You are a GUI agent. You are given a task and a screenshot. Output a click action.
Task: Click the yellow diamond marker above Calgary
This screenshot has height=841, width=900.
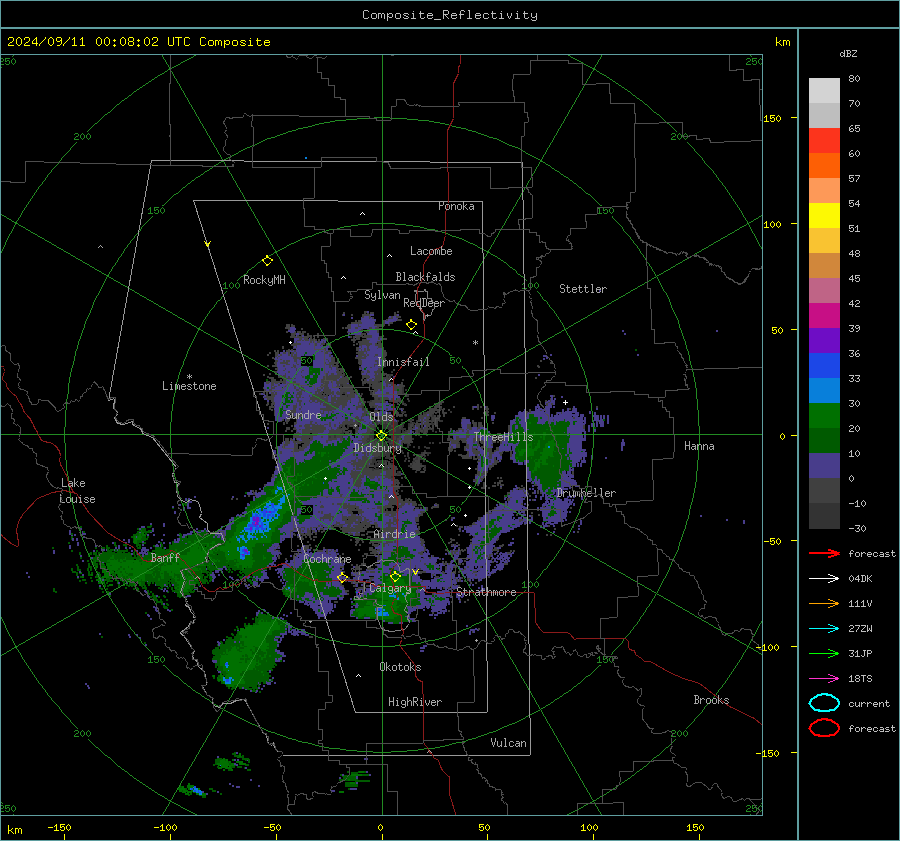(x=395, y=576)
